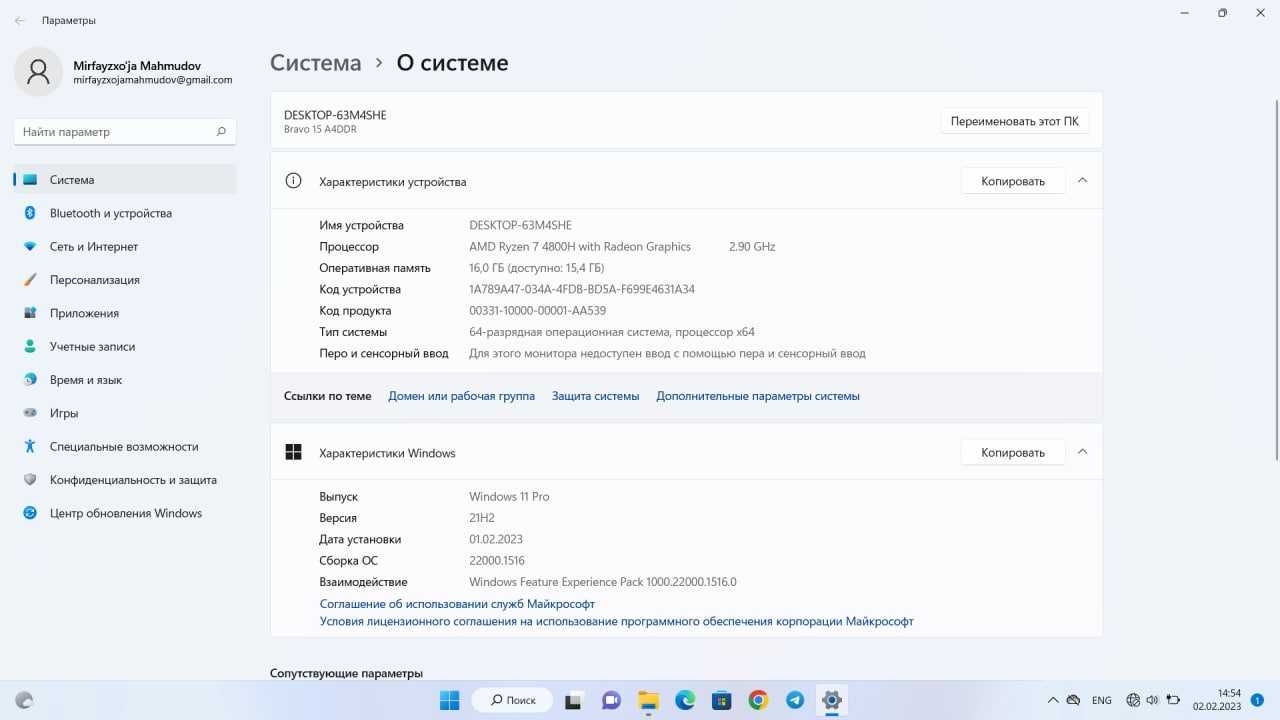The image size is (1280, 720).
Task: Click the Windows logo beside Характеристики Windows
Action: 293,452
